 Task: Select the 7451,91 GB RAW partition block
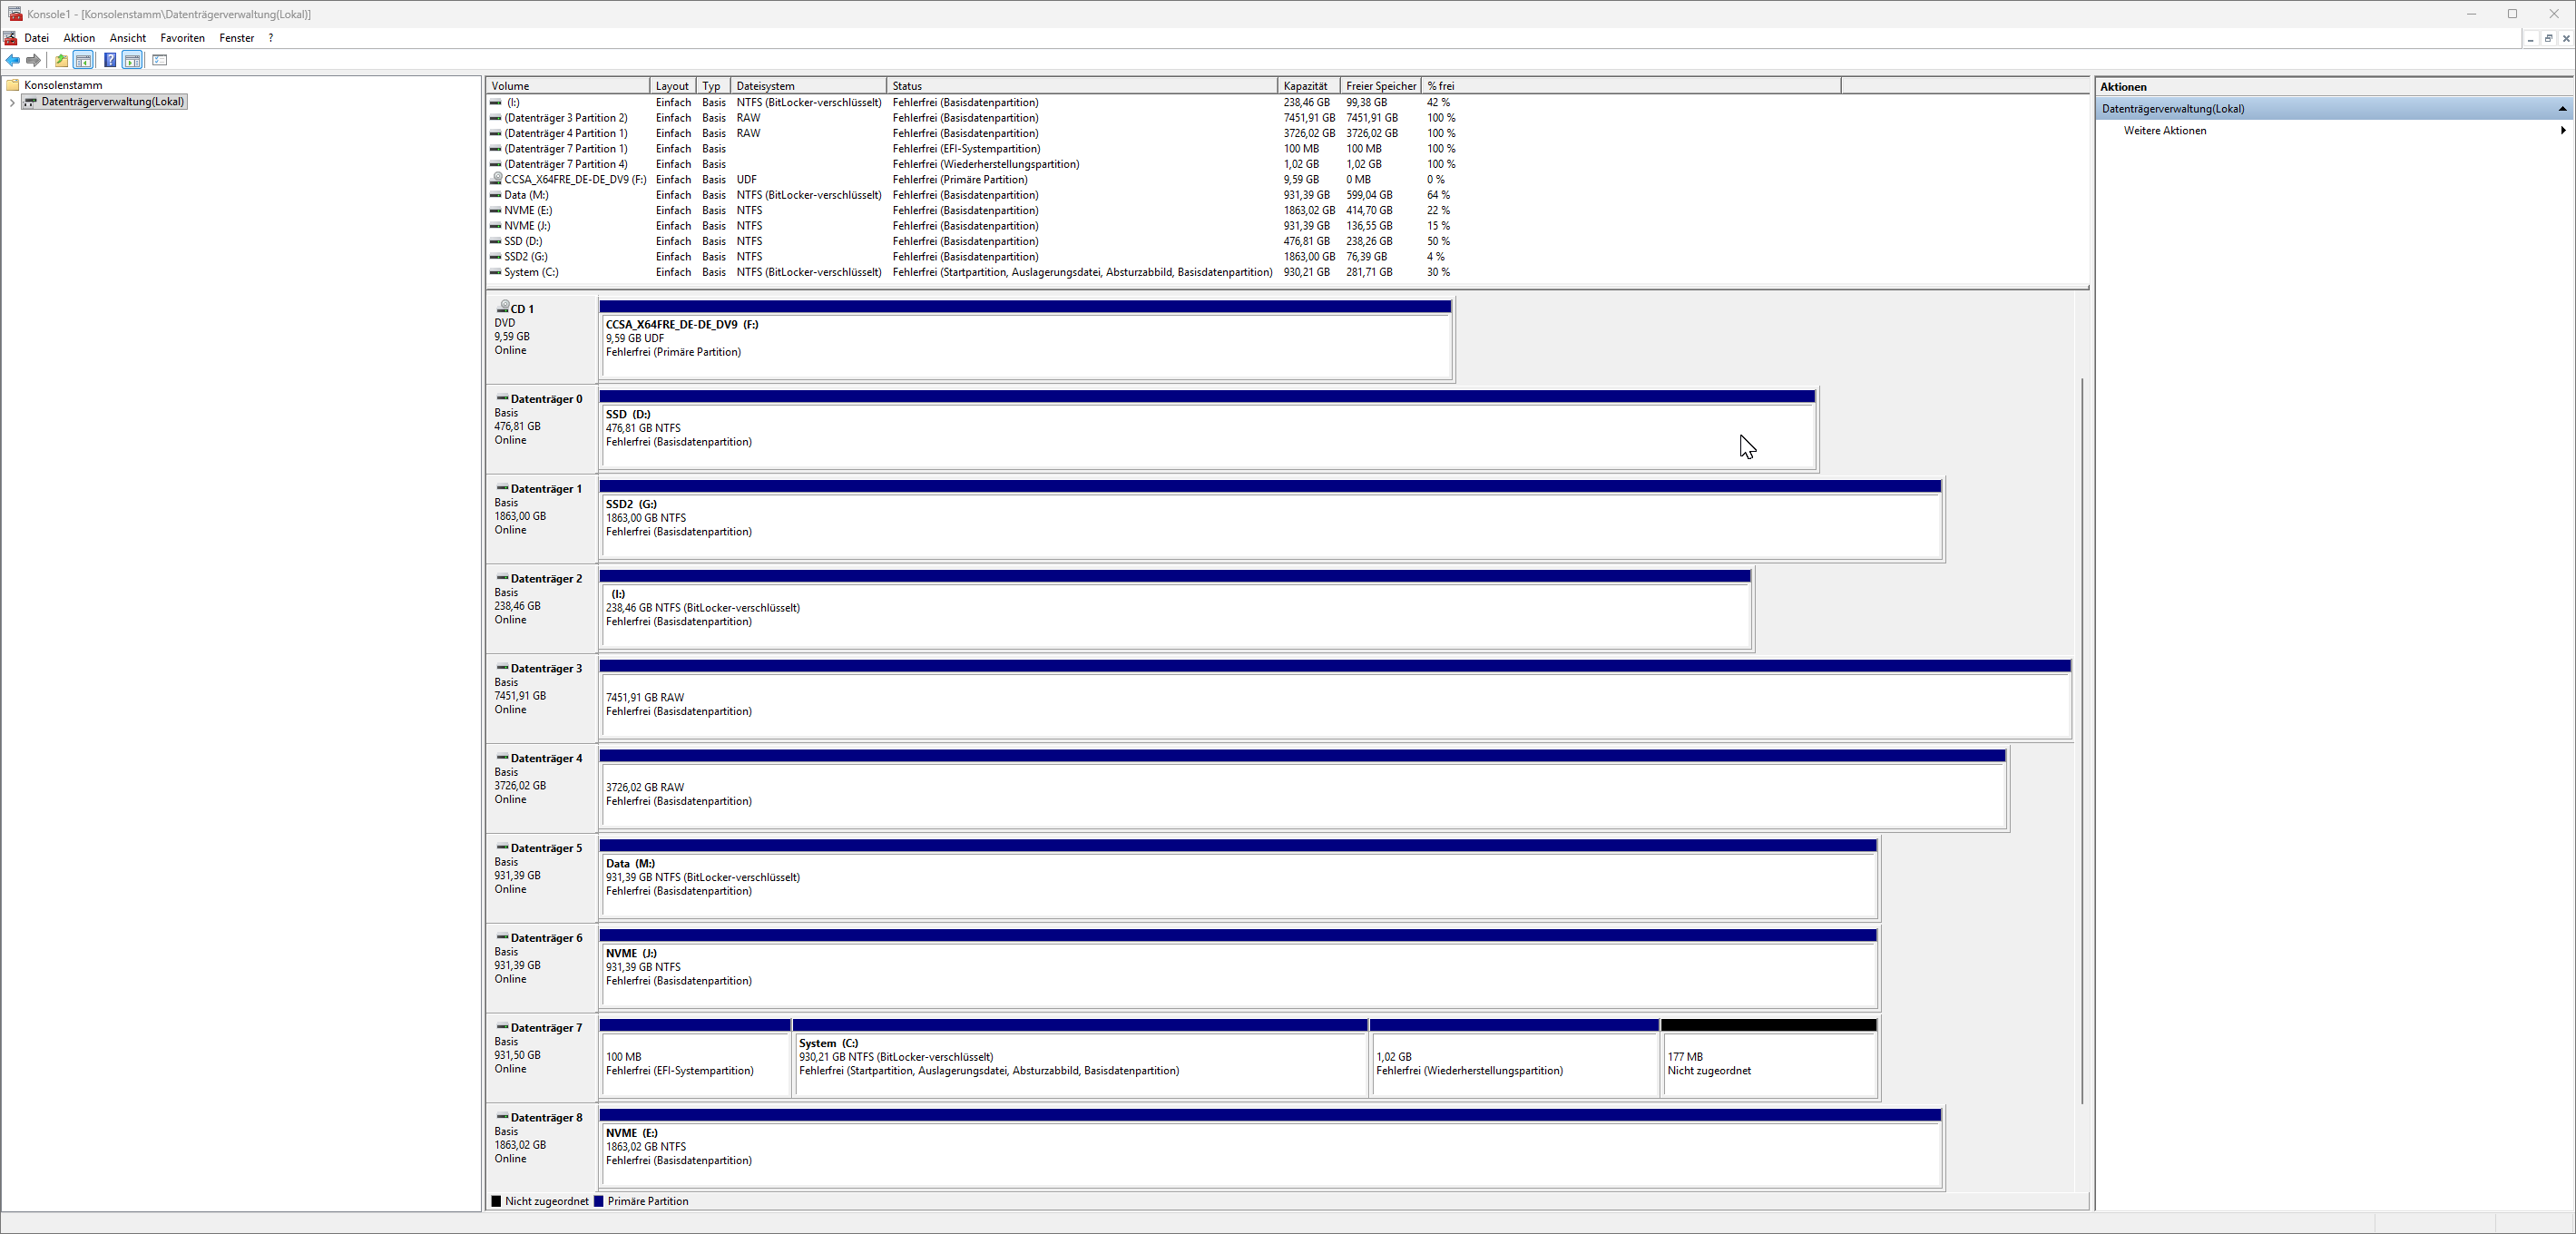(x=1335, y=699)
